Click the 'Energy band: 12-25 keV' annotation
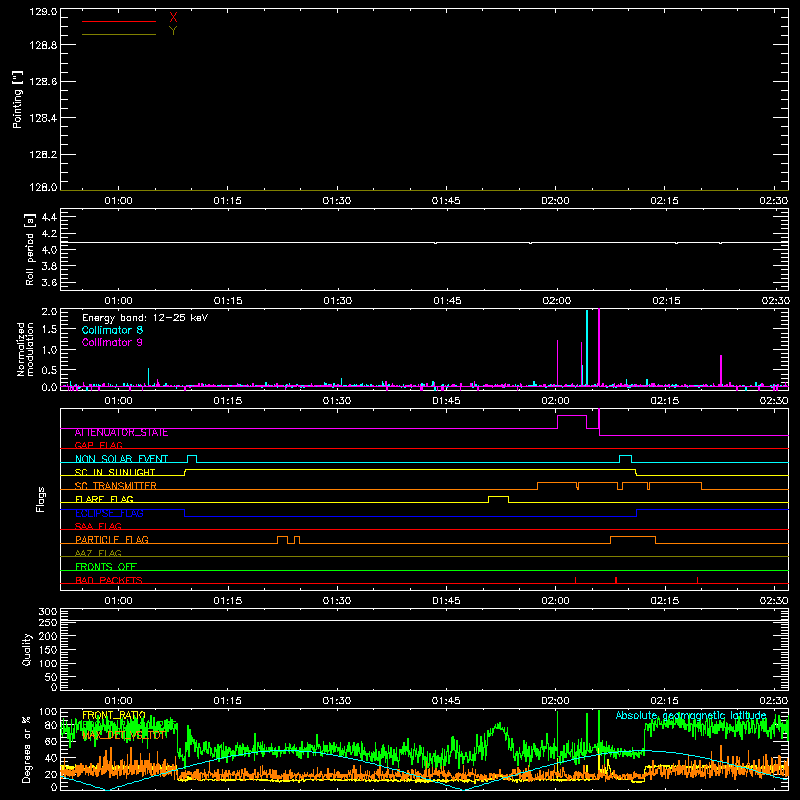The image size is (800, 800). [x=145, y=318]
